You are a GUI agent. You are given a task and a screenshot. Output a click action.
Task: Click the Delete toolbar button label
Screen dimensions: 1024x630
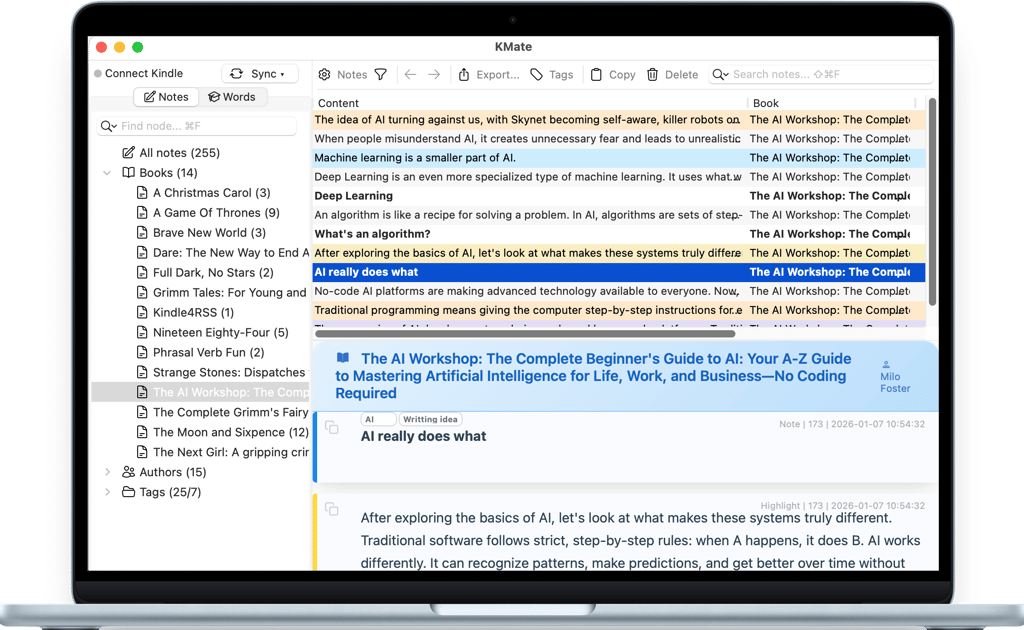coord(681,74)
